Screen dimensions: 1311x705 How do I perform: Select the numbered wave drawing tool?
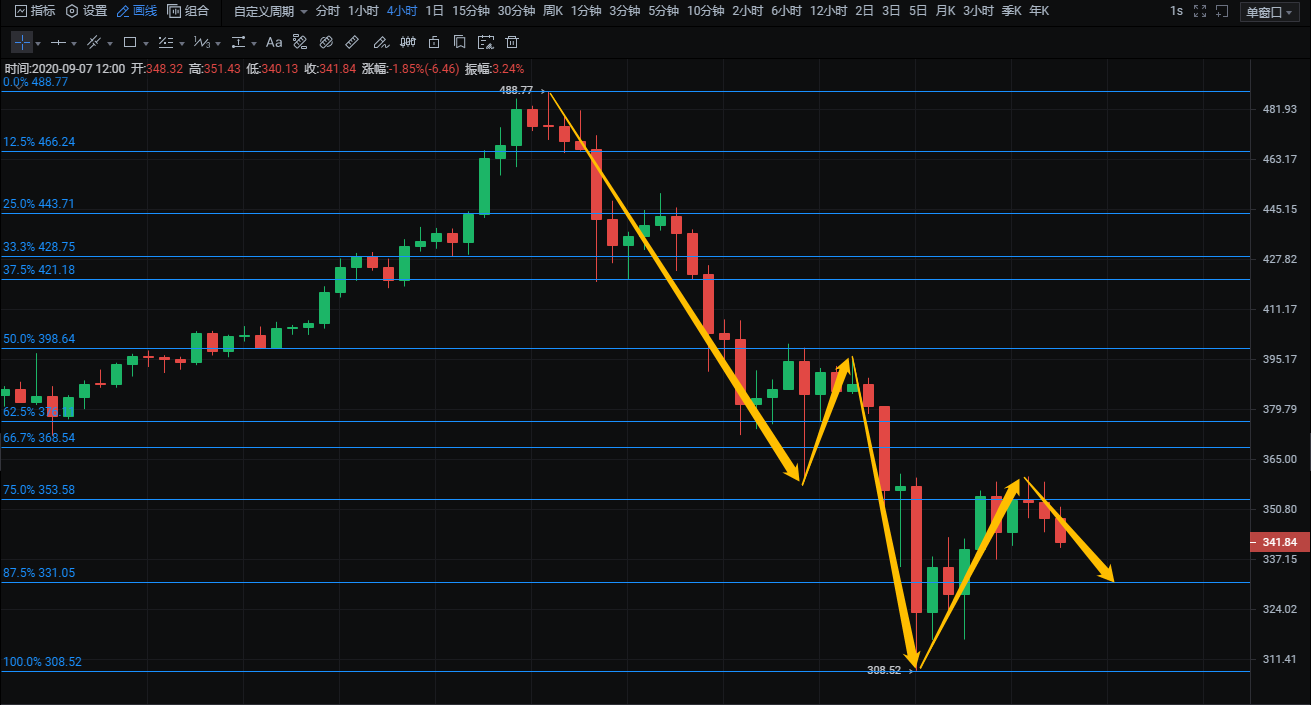point(201,43)
